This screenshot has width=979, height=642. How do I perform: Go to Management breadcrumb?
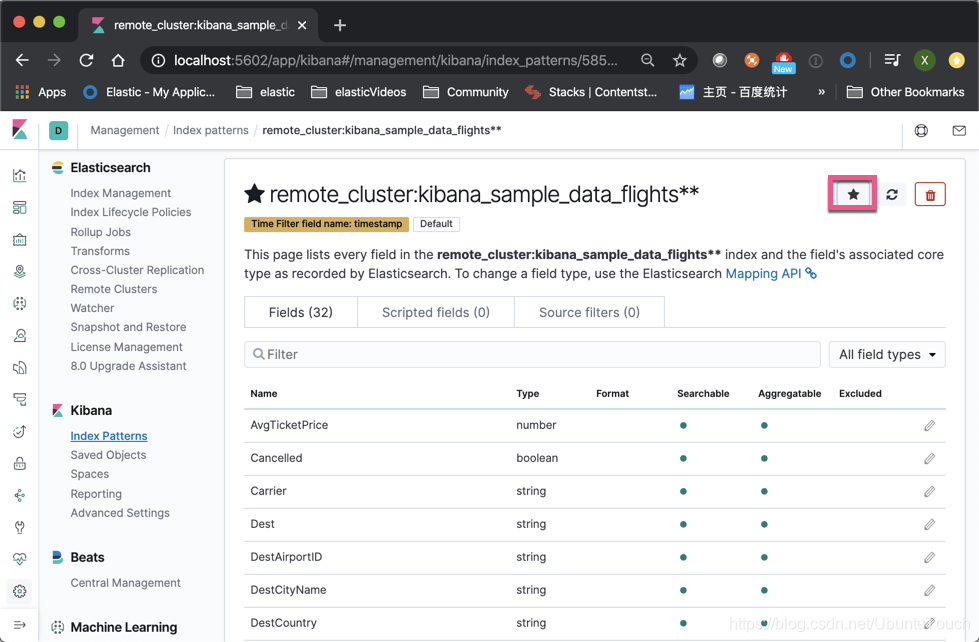click(x=125, y=130)
